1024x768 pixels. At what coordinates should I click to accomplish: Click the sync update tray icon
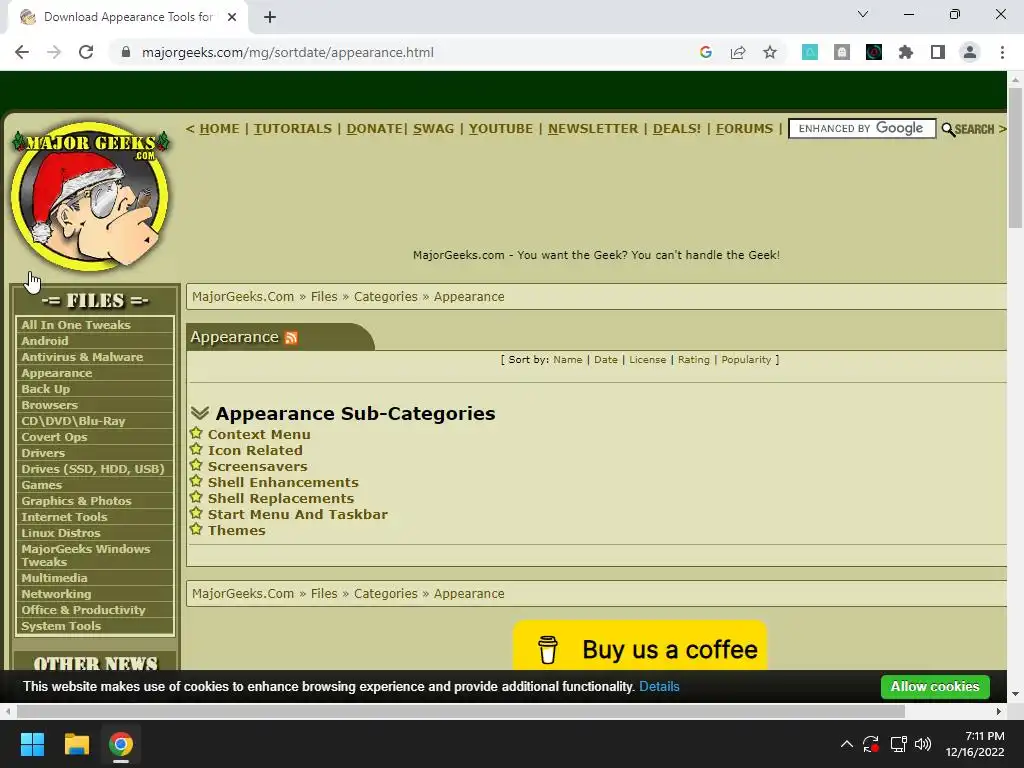coord(871,744)
